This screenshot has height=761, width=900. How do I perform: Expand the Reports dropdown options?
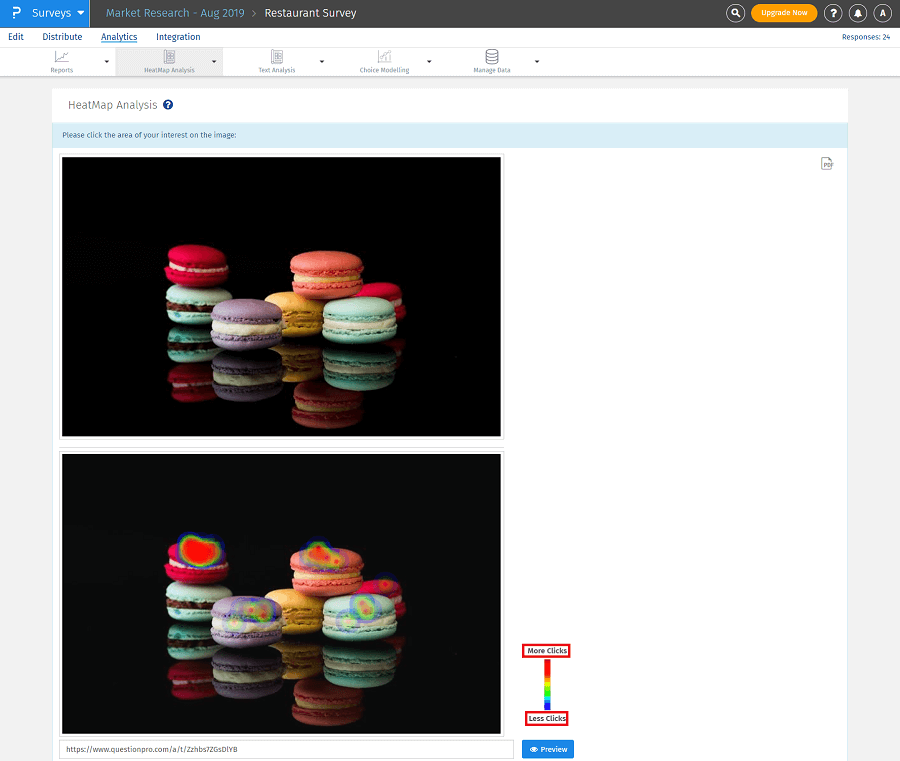click(105, 61)
